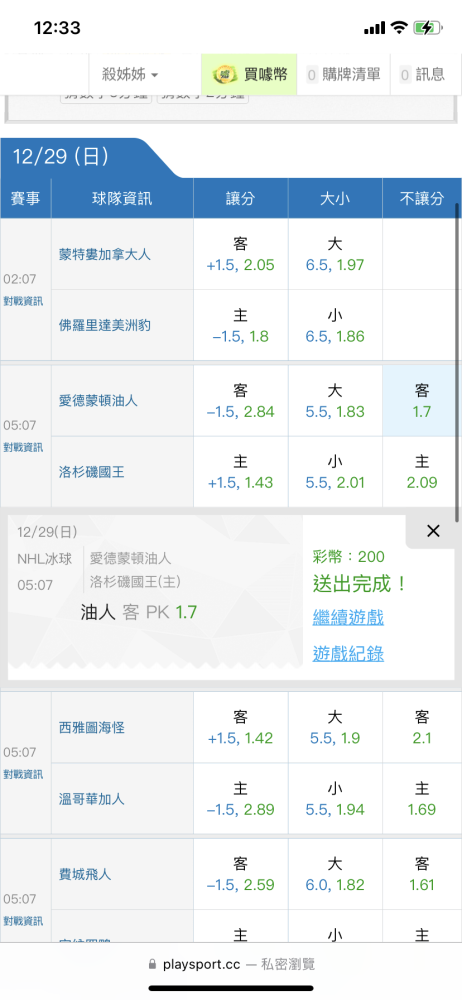Viewport: 462px width, 1000px height.
Task: Open the 訊息 messages menu item
Action: (422, 75)
